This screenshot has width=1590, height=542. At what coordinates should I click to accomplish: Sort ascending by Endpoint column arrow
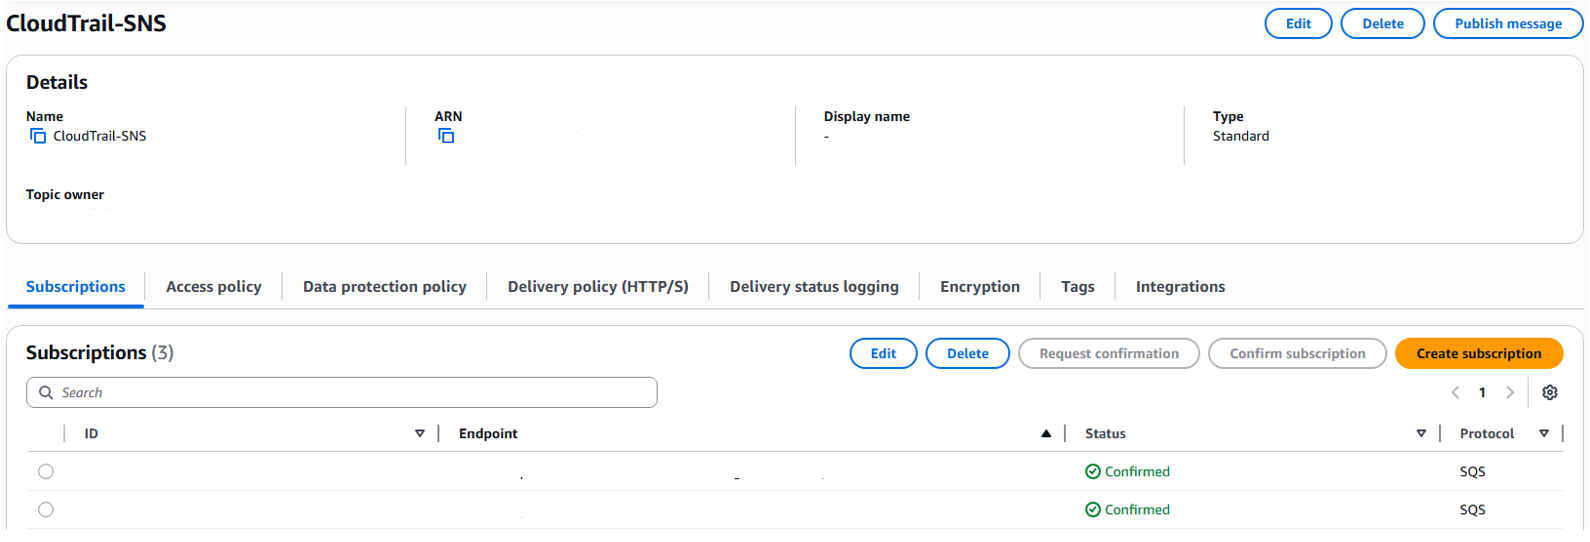coord(1046,434)
